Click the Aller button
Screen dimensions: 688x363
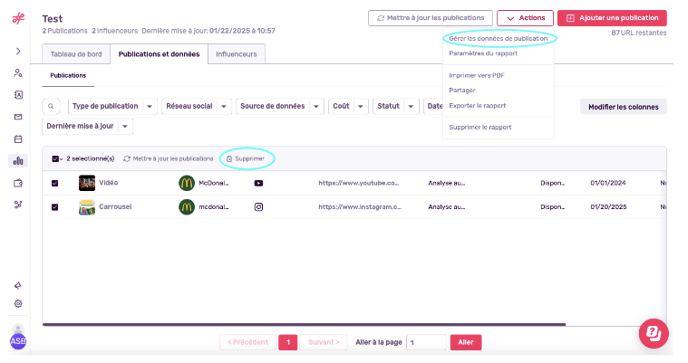[466, 342]
